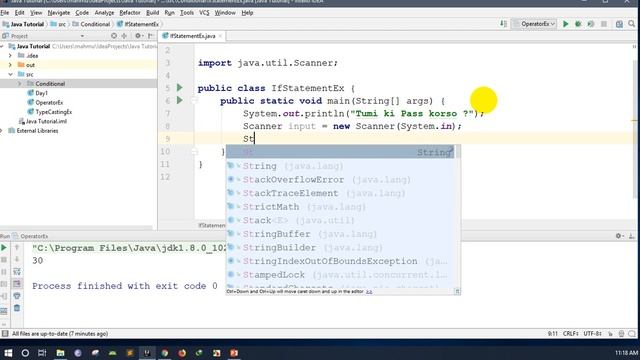Screen dimensions: 640x360
Task: Expand External Libraries node
Action: click(2, 131)
